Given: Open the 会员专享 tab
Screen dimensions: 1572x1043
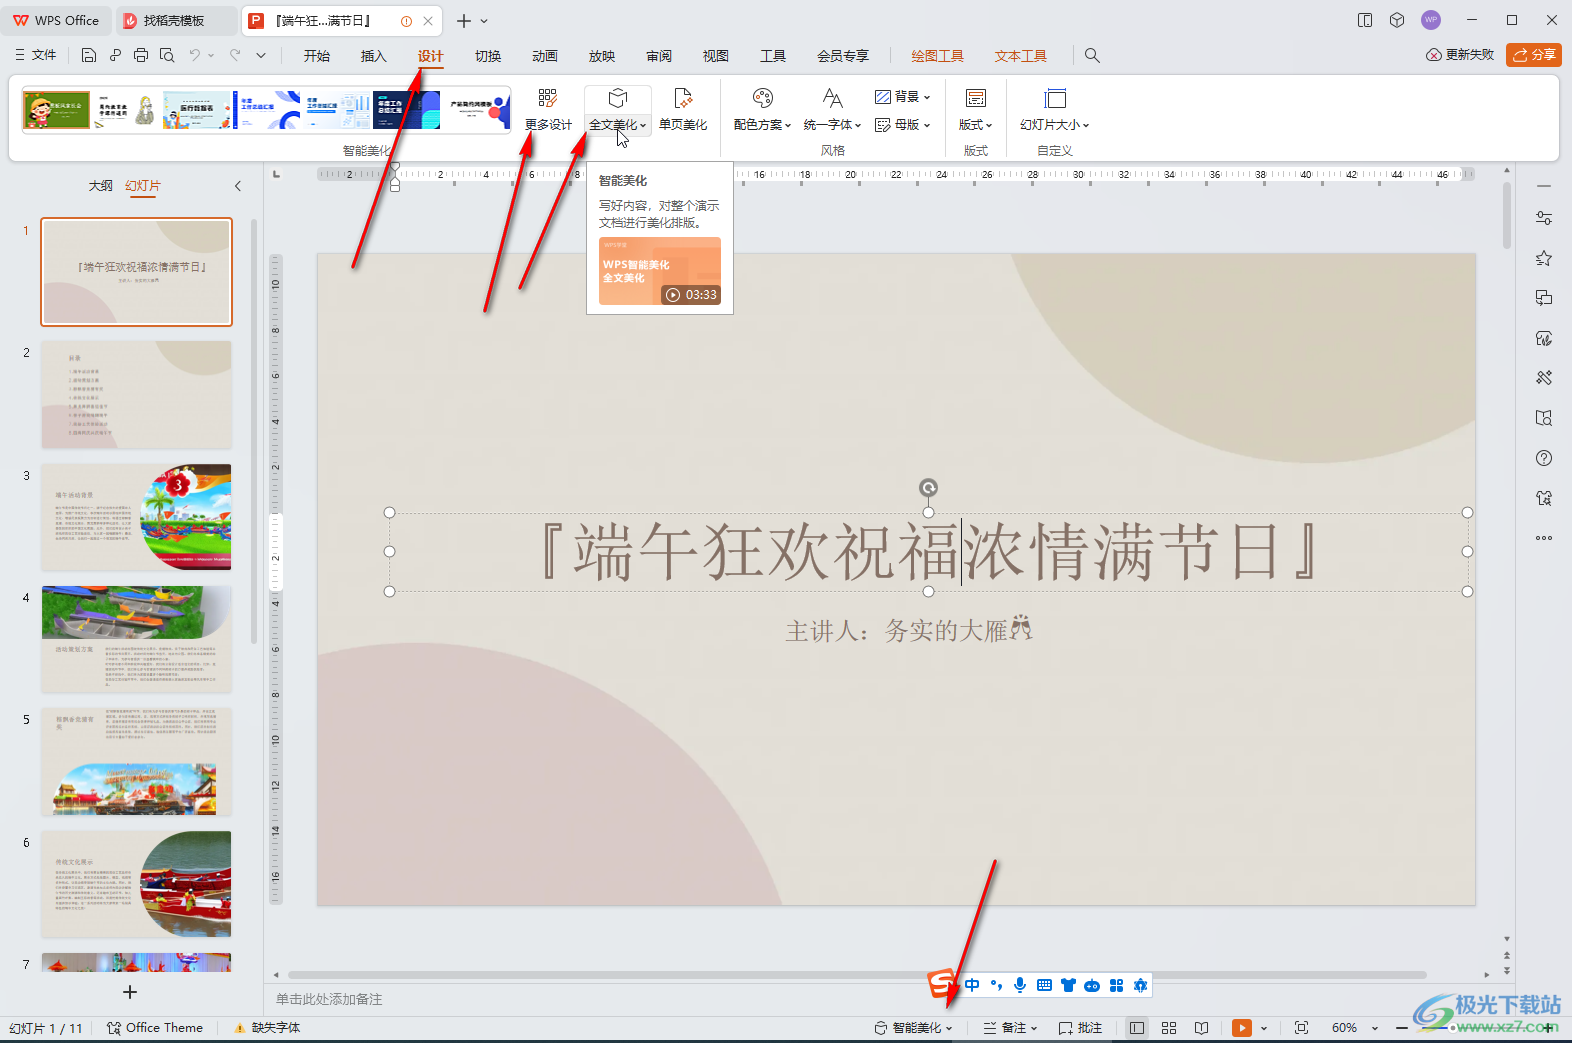Looking at the screenshot, I should tap(843, 56).
